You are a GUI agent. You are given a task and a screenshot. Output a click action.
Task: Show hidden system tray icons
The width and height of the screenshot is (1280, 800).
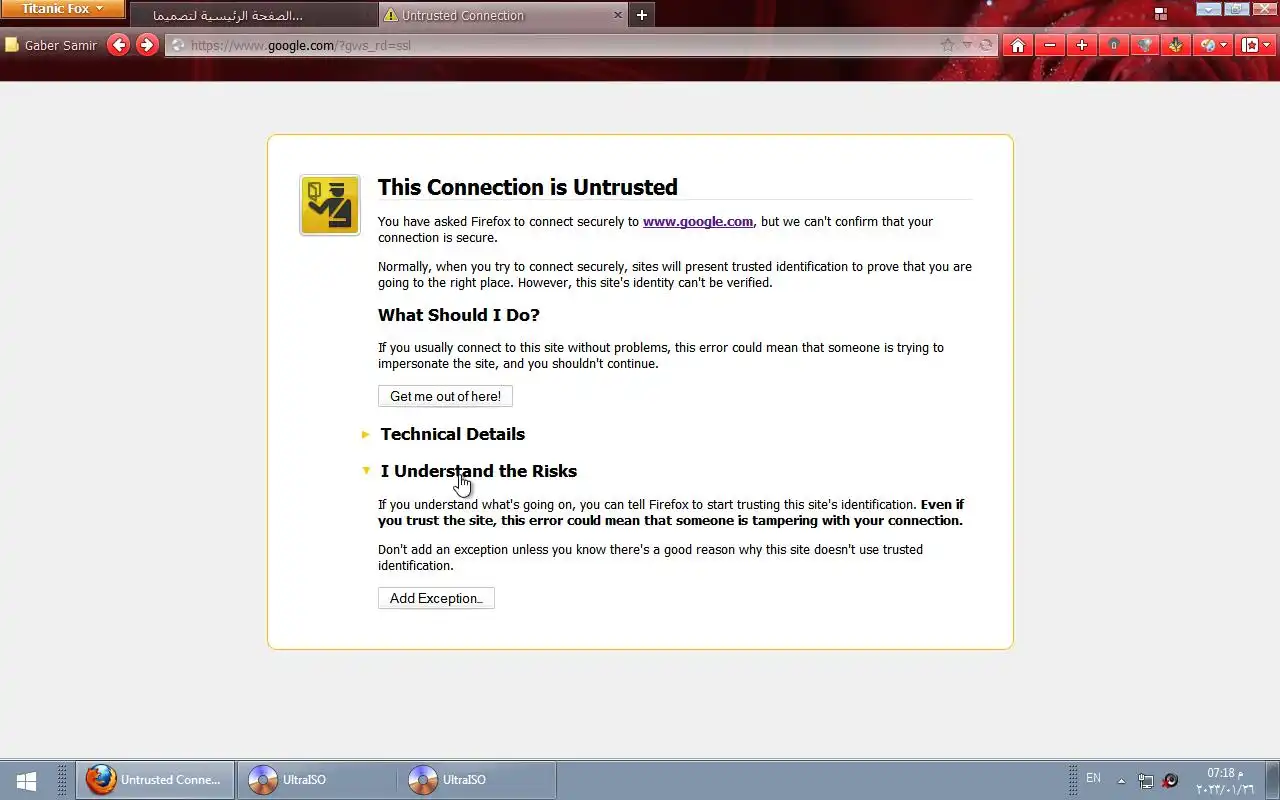[x=1121, y=781]
